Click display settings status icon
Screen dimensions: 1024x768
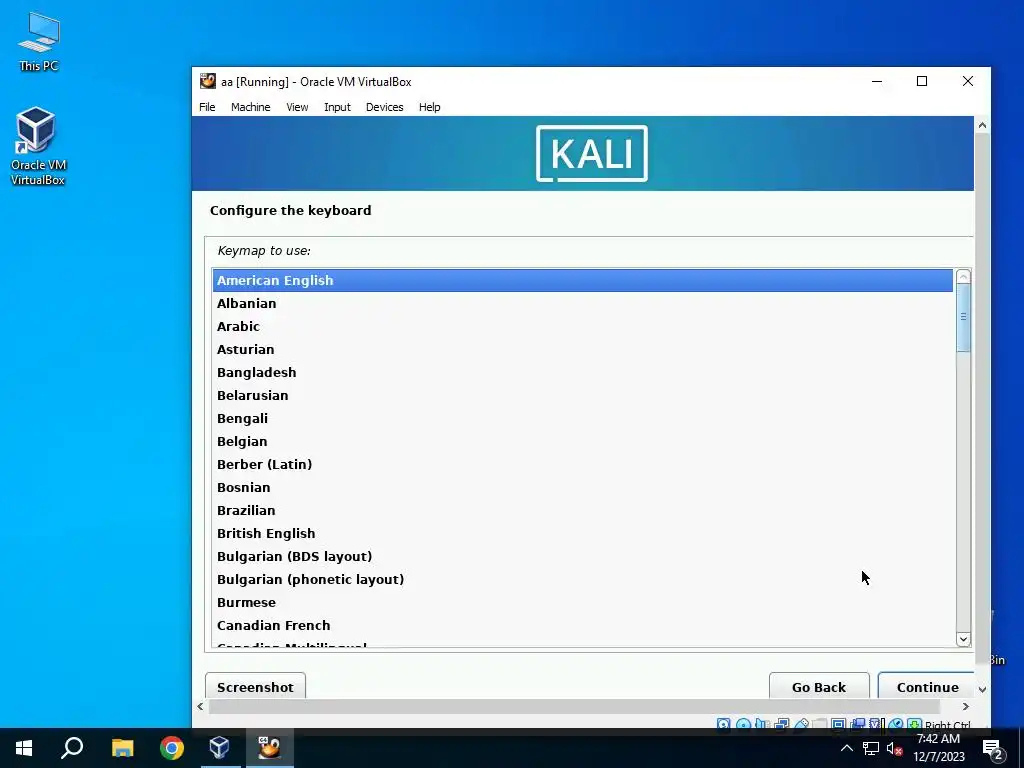coord(838,724)
